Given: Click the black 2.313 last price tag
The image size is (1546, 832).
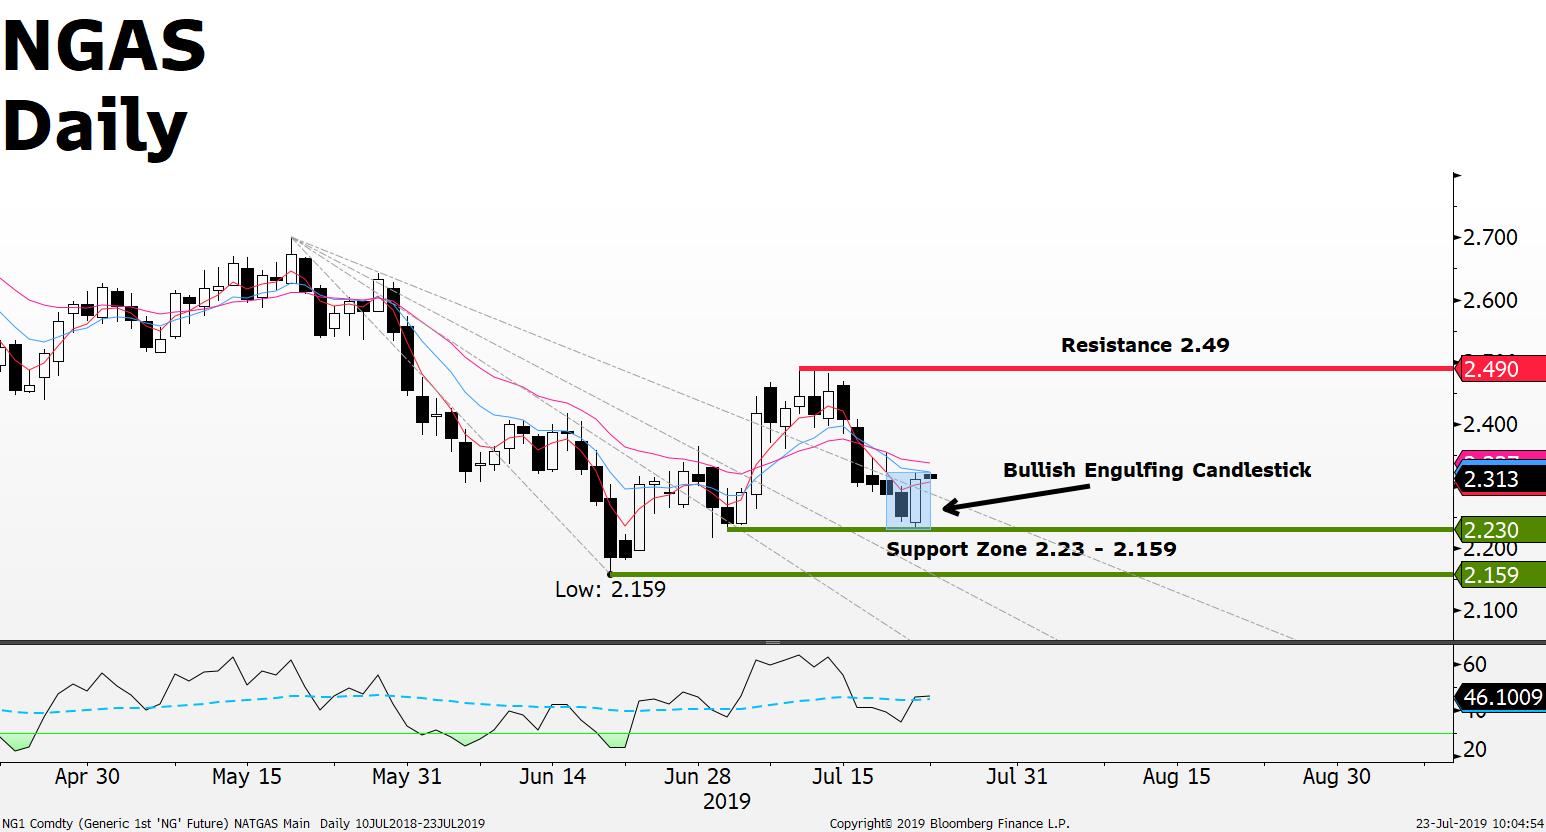Looking at the screenshot, I should pos(1498,479).
